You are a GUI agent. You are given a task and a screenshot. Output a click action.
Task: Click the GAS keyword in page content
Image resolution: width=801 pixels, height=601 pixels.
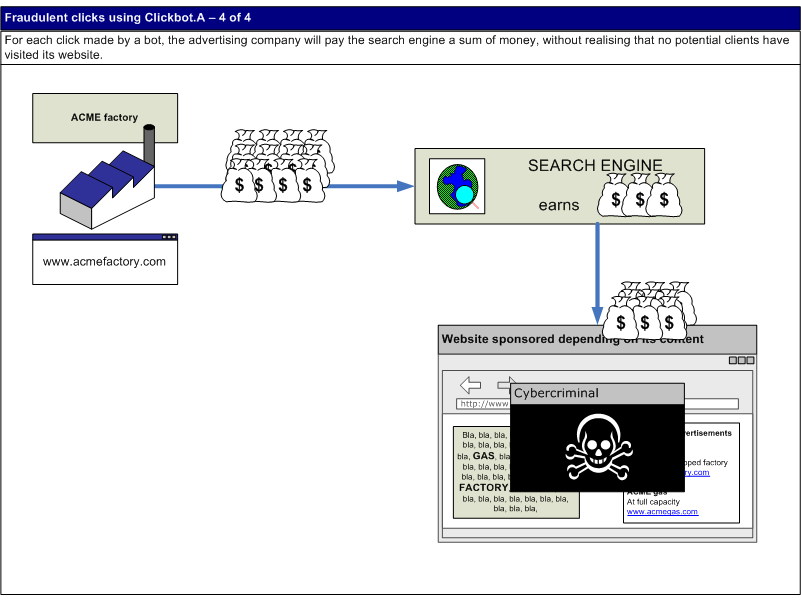coord(483,455)
